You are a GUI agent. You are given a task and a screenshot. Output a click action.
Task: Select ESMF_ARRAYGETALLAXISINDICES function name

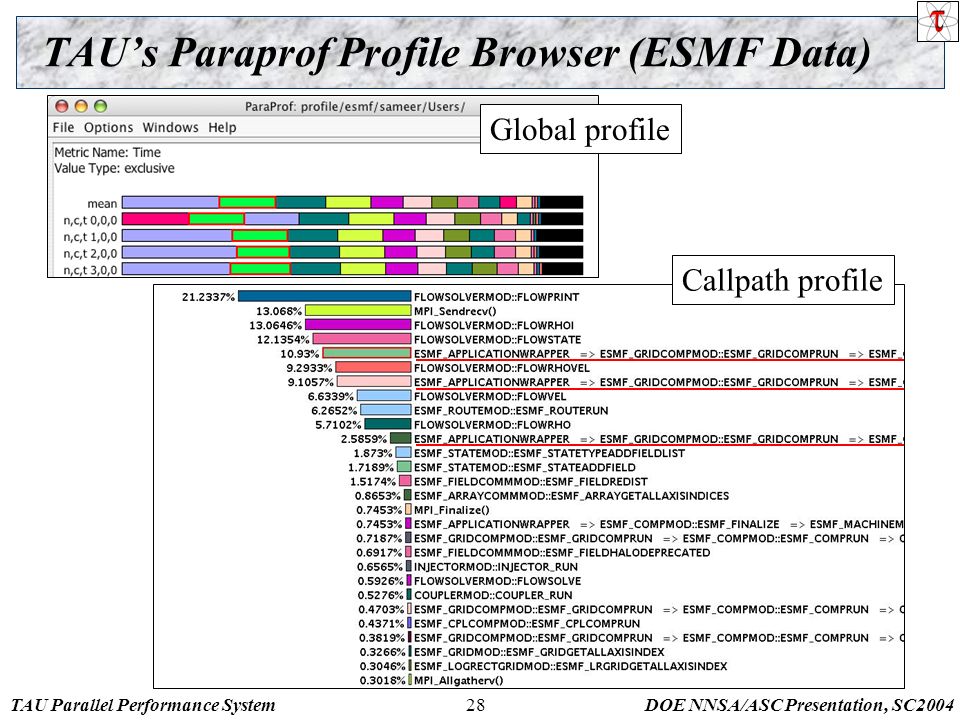click(571, 496)
